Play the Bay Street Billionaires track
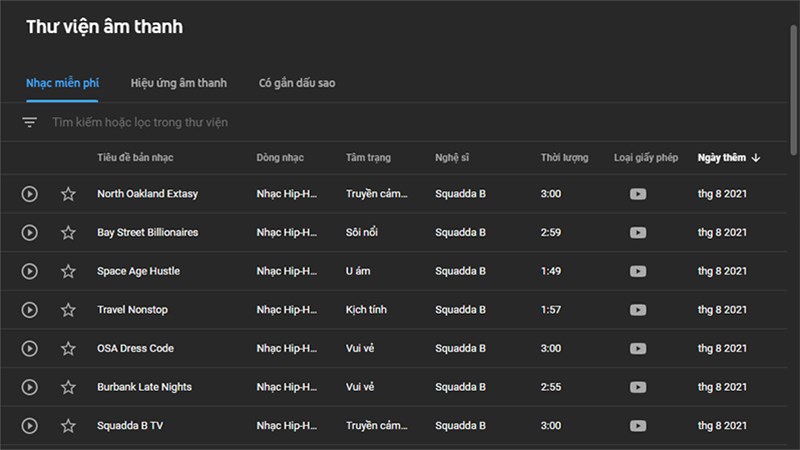800x450 pixels. click(30, 233)
